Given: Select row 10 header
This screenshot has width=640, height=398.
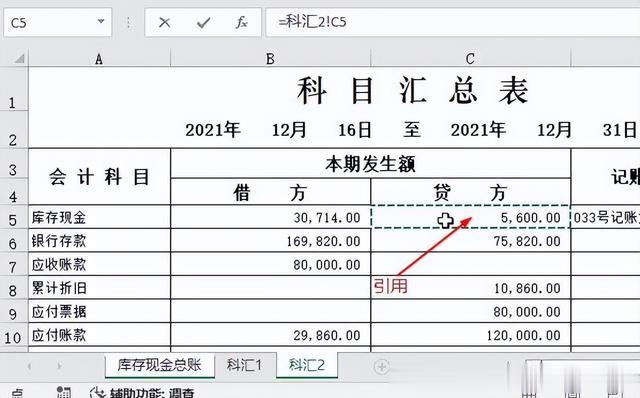Looking at the screenshot, I should point(13,335).
